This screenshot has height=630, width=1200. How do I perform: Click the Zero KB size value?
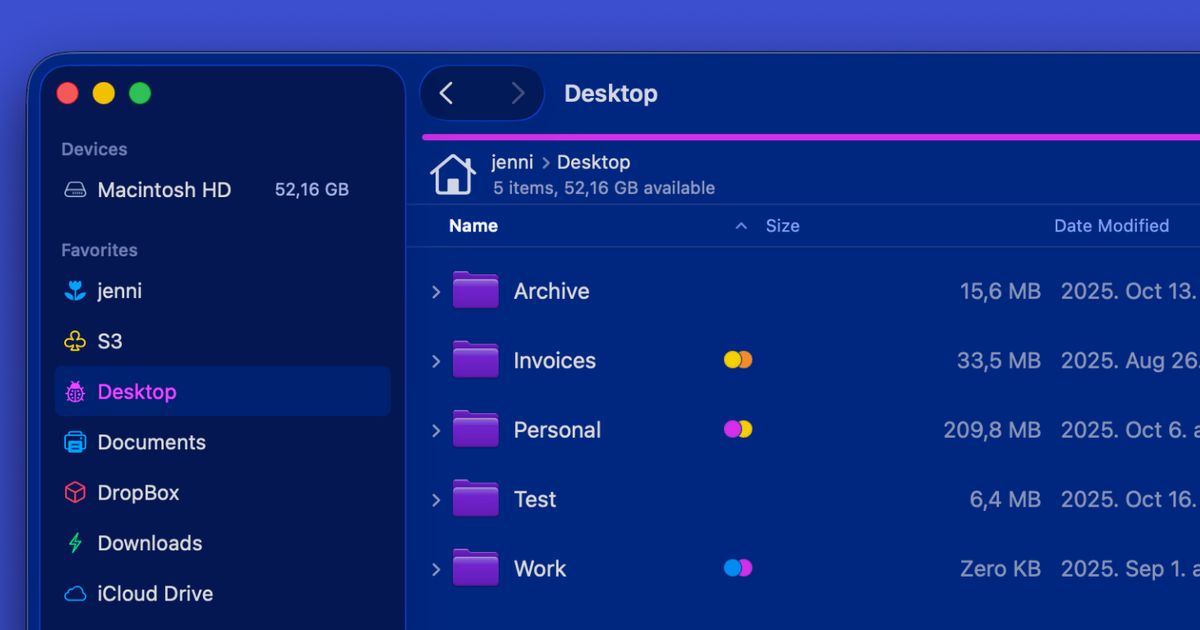(x=1000, y=569)
